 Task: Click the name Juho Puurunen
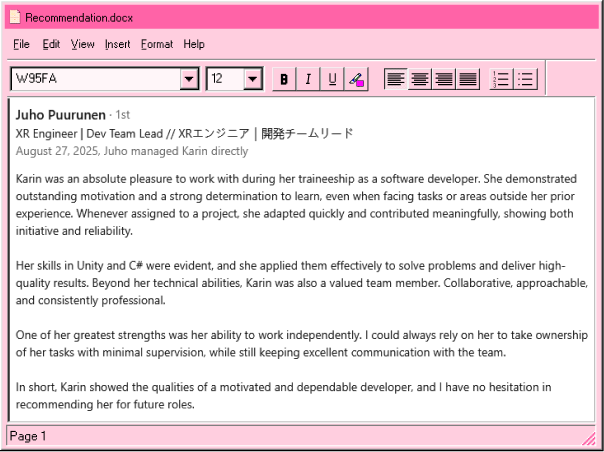pos(60,115)
